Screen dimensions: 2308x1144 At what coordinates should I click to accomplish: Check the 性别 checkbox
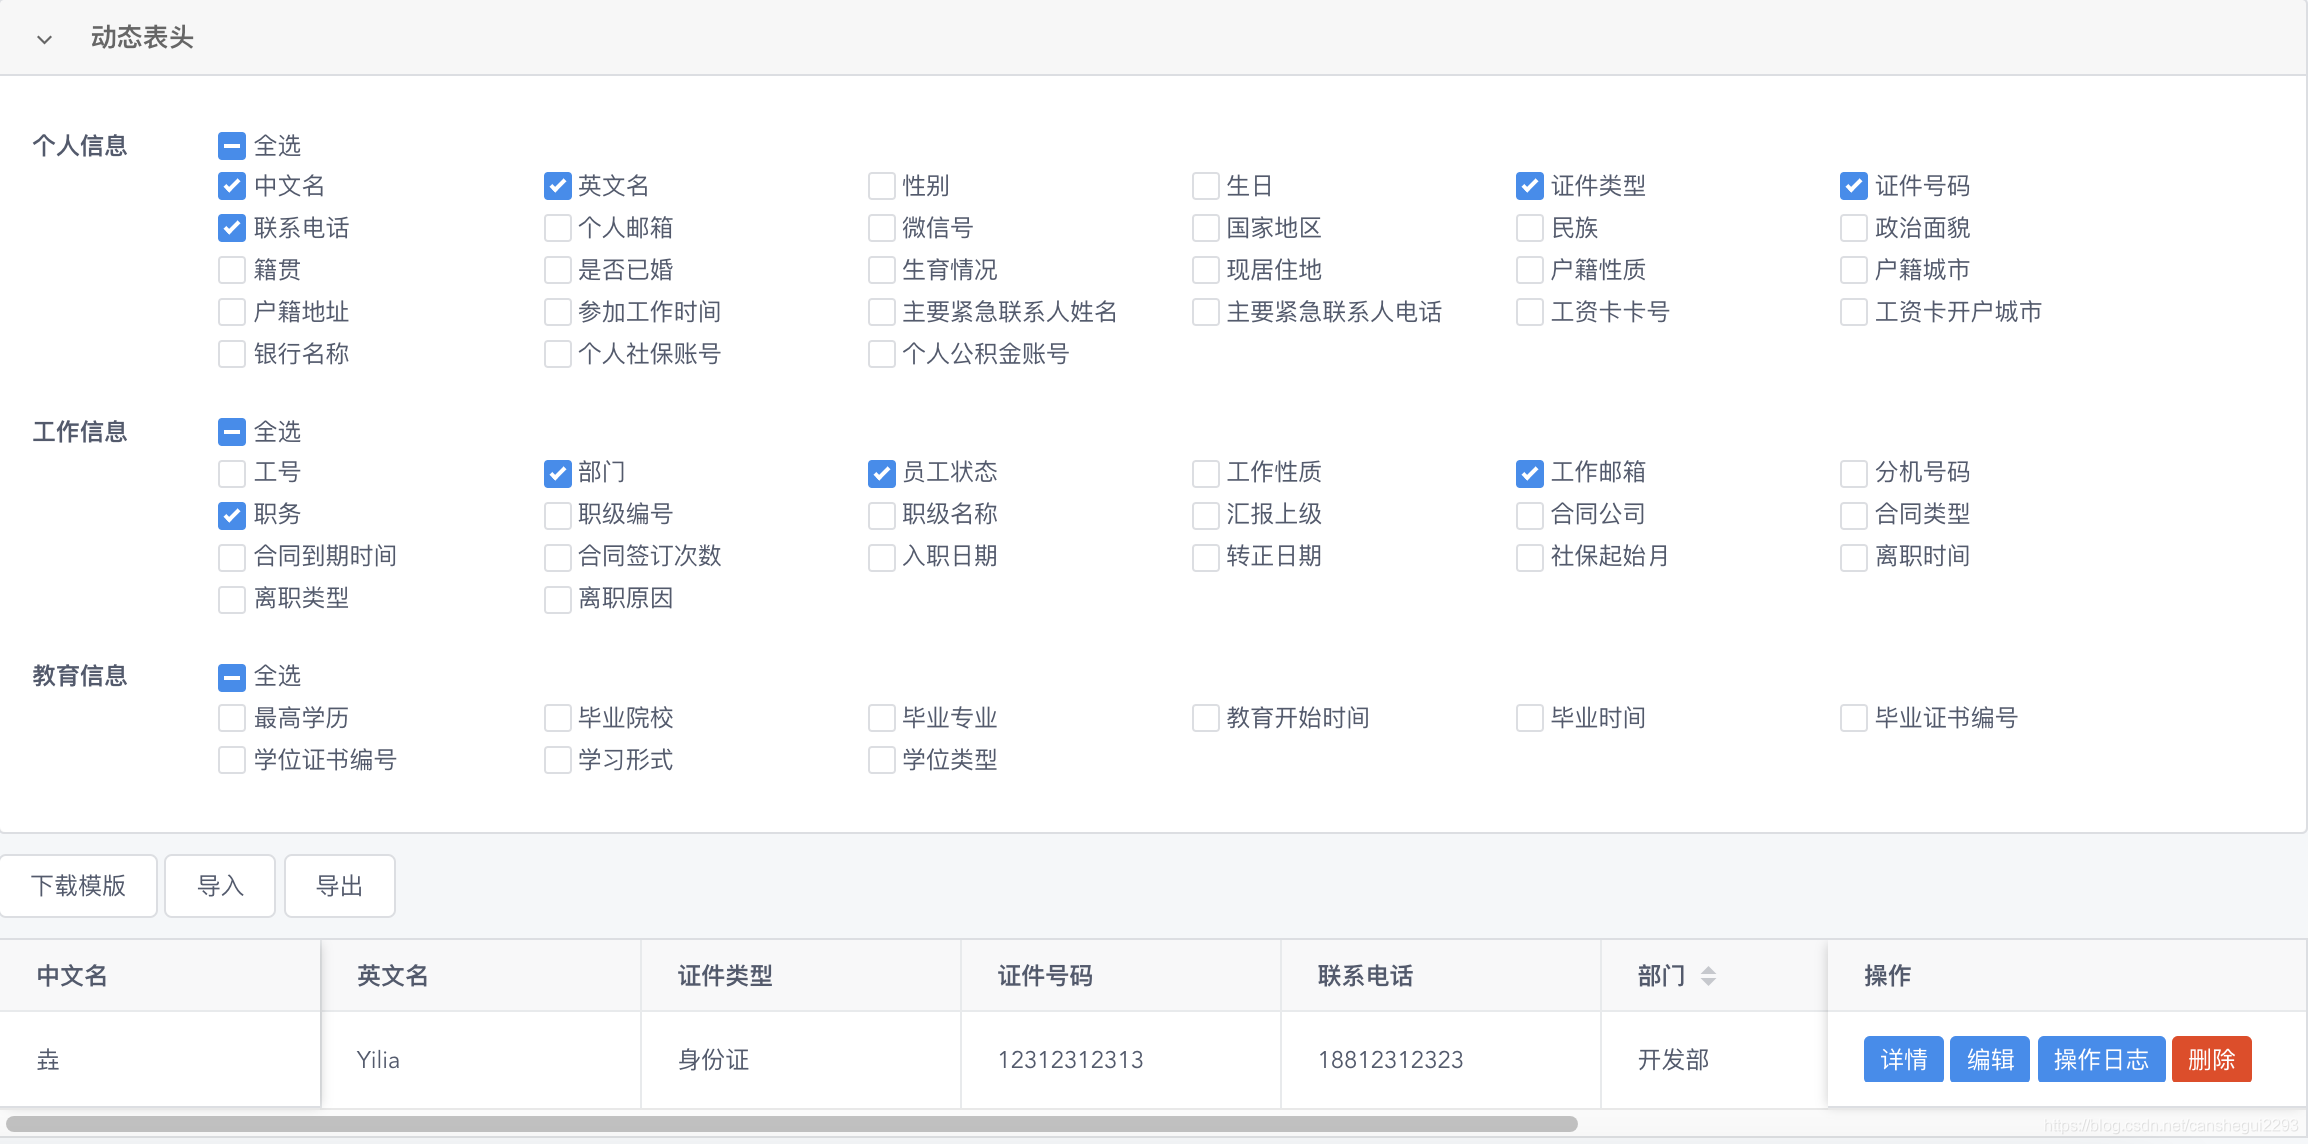tap(881, 186)
